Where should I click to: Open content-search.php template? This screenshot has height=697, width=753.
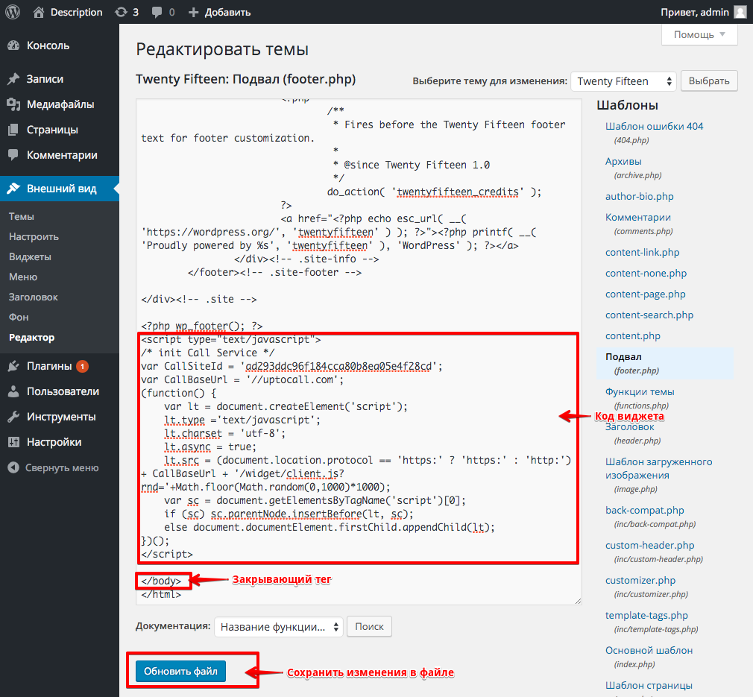click(649, 315)
